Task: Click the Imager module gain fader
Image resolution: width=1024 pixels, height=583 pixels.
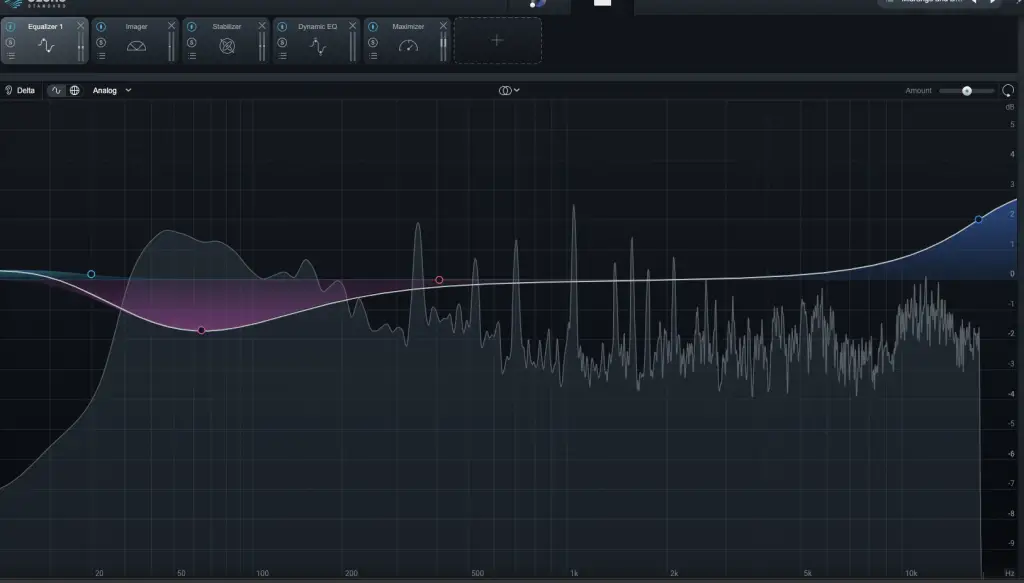Action: tap(171, 46)
